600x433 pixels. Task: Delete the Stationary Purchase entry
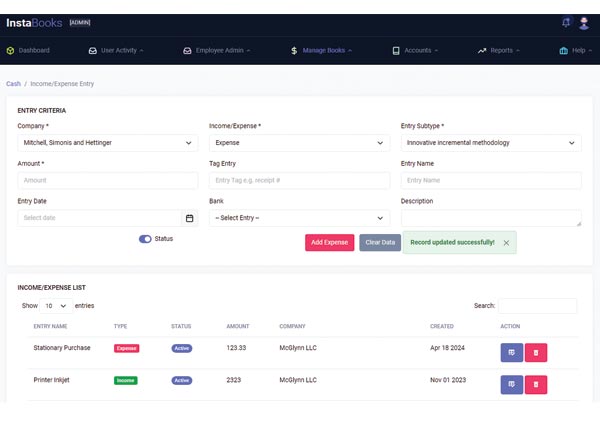pos(536,352)
